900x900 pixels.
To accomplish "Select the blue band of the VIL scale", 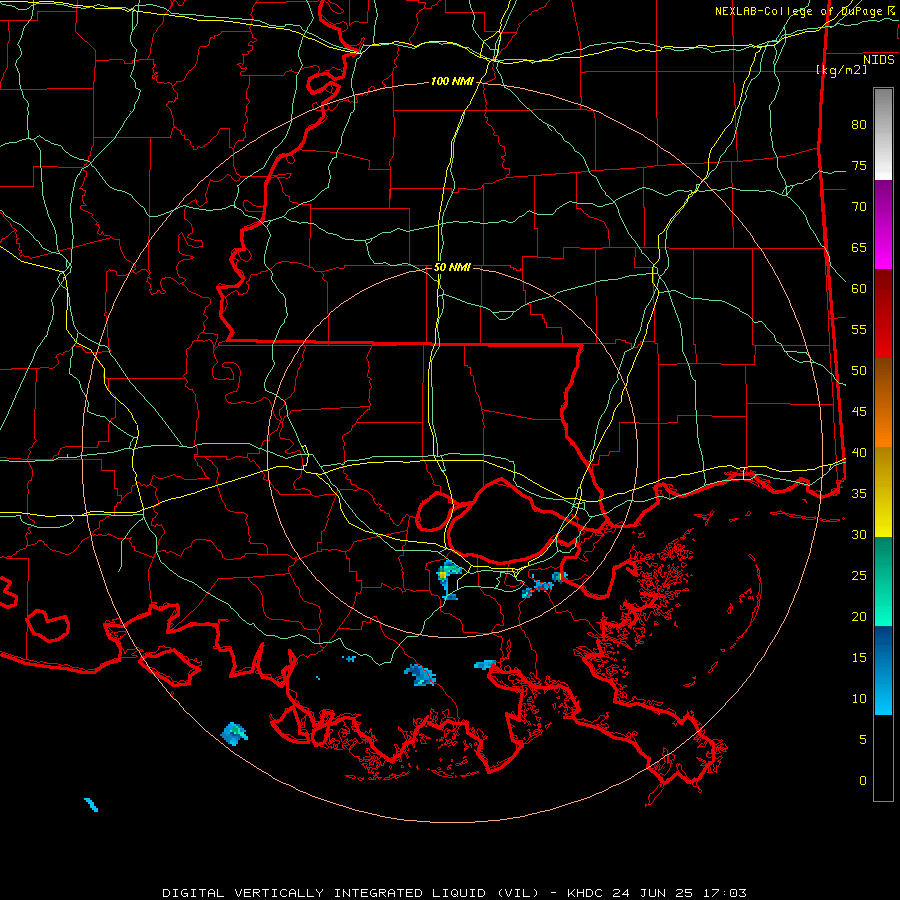I will click(x=883, y=670).
